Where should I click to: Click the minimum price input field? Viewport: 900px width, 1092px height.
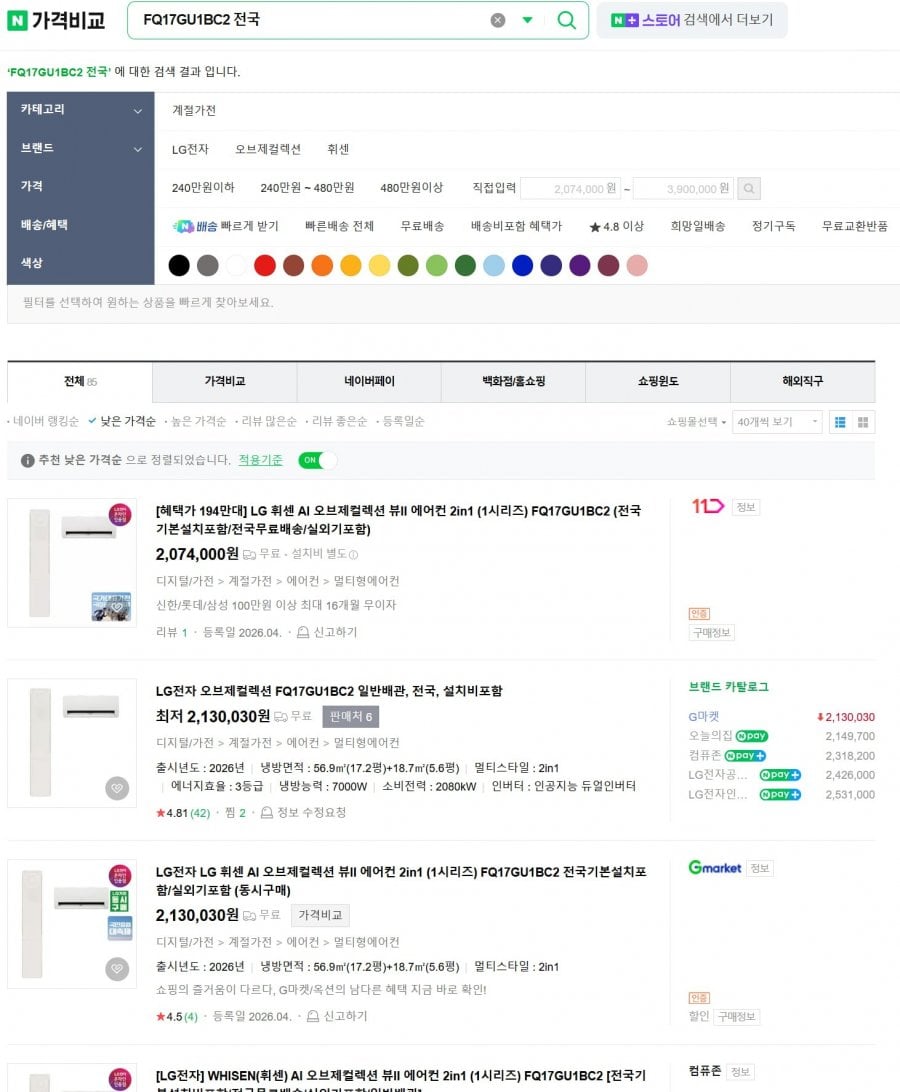pos(572,189)
